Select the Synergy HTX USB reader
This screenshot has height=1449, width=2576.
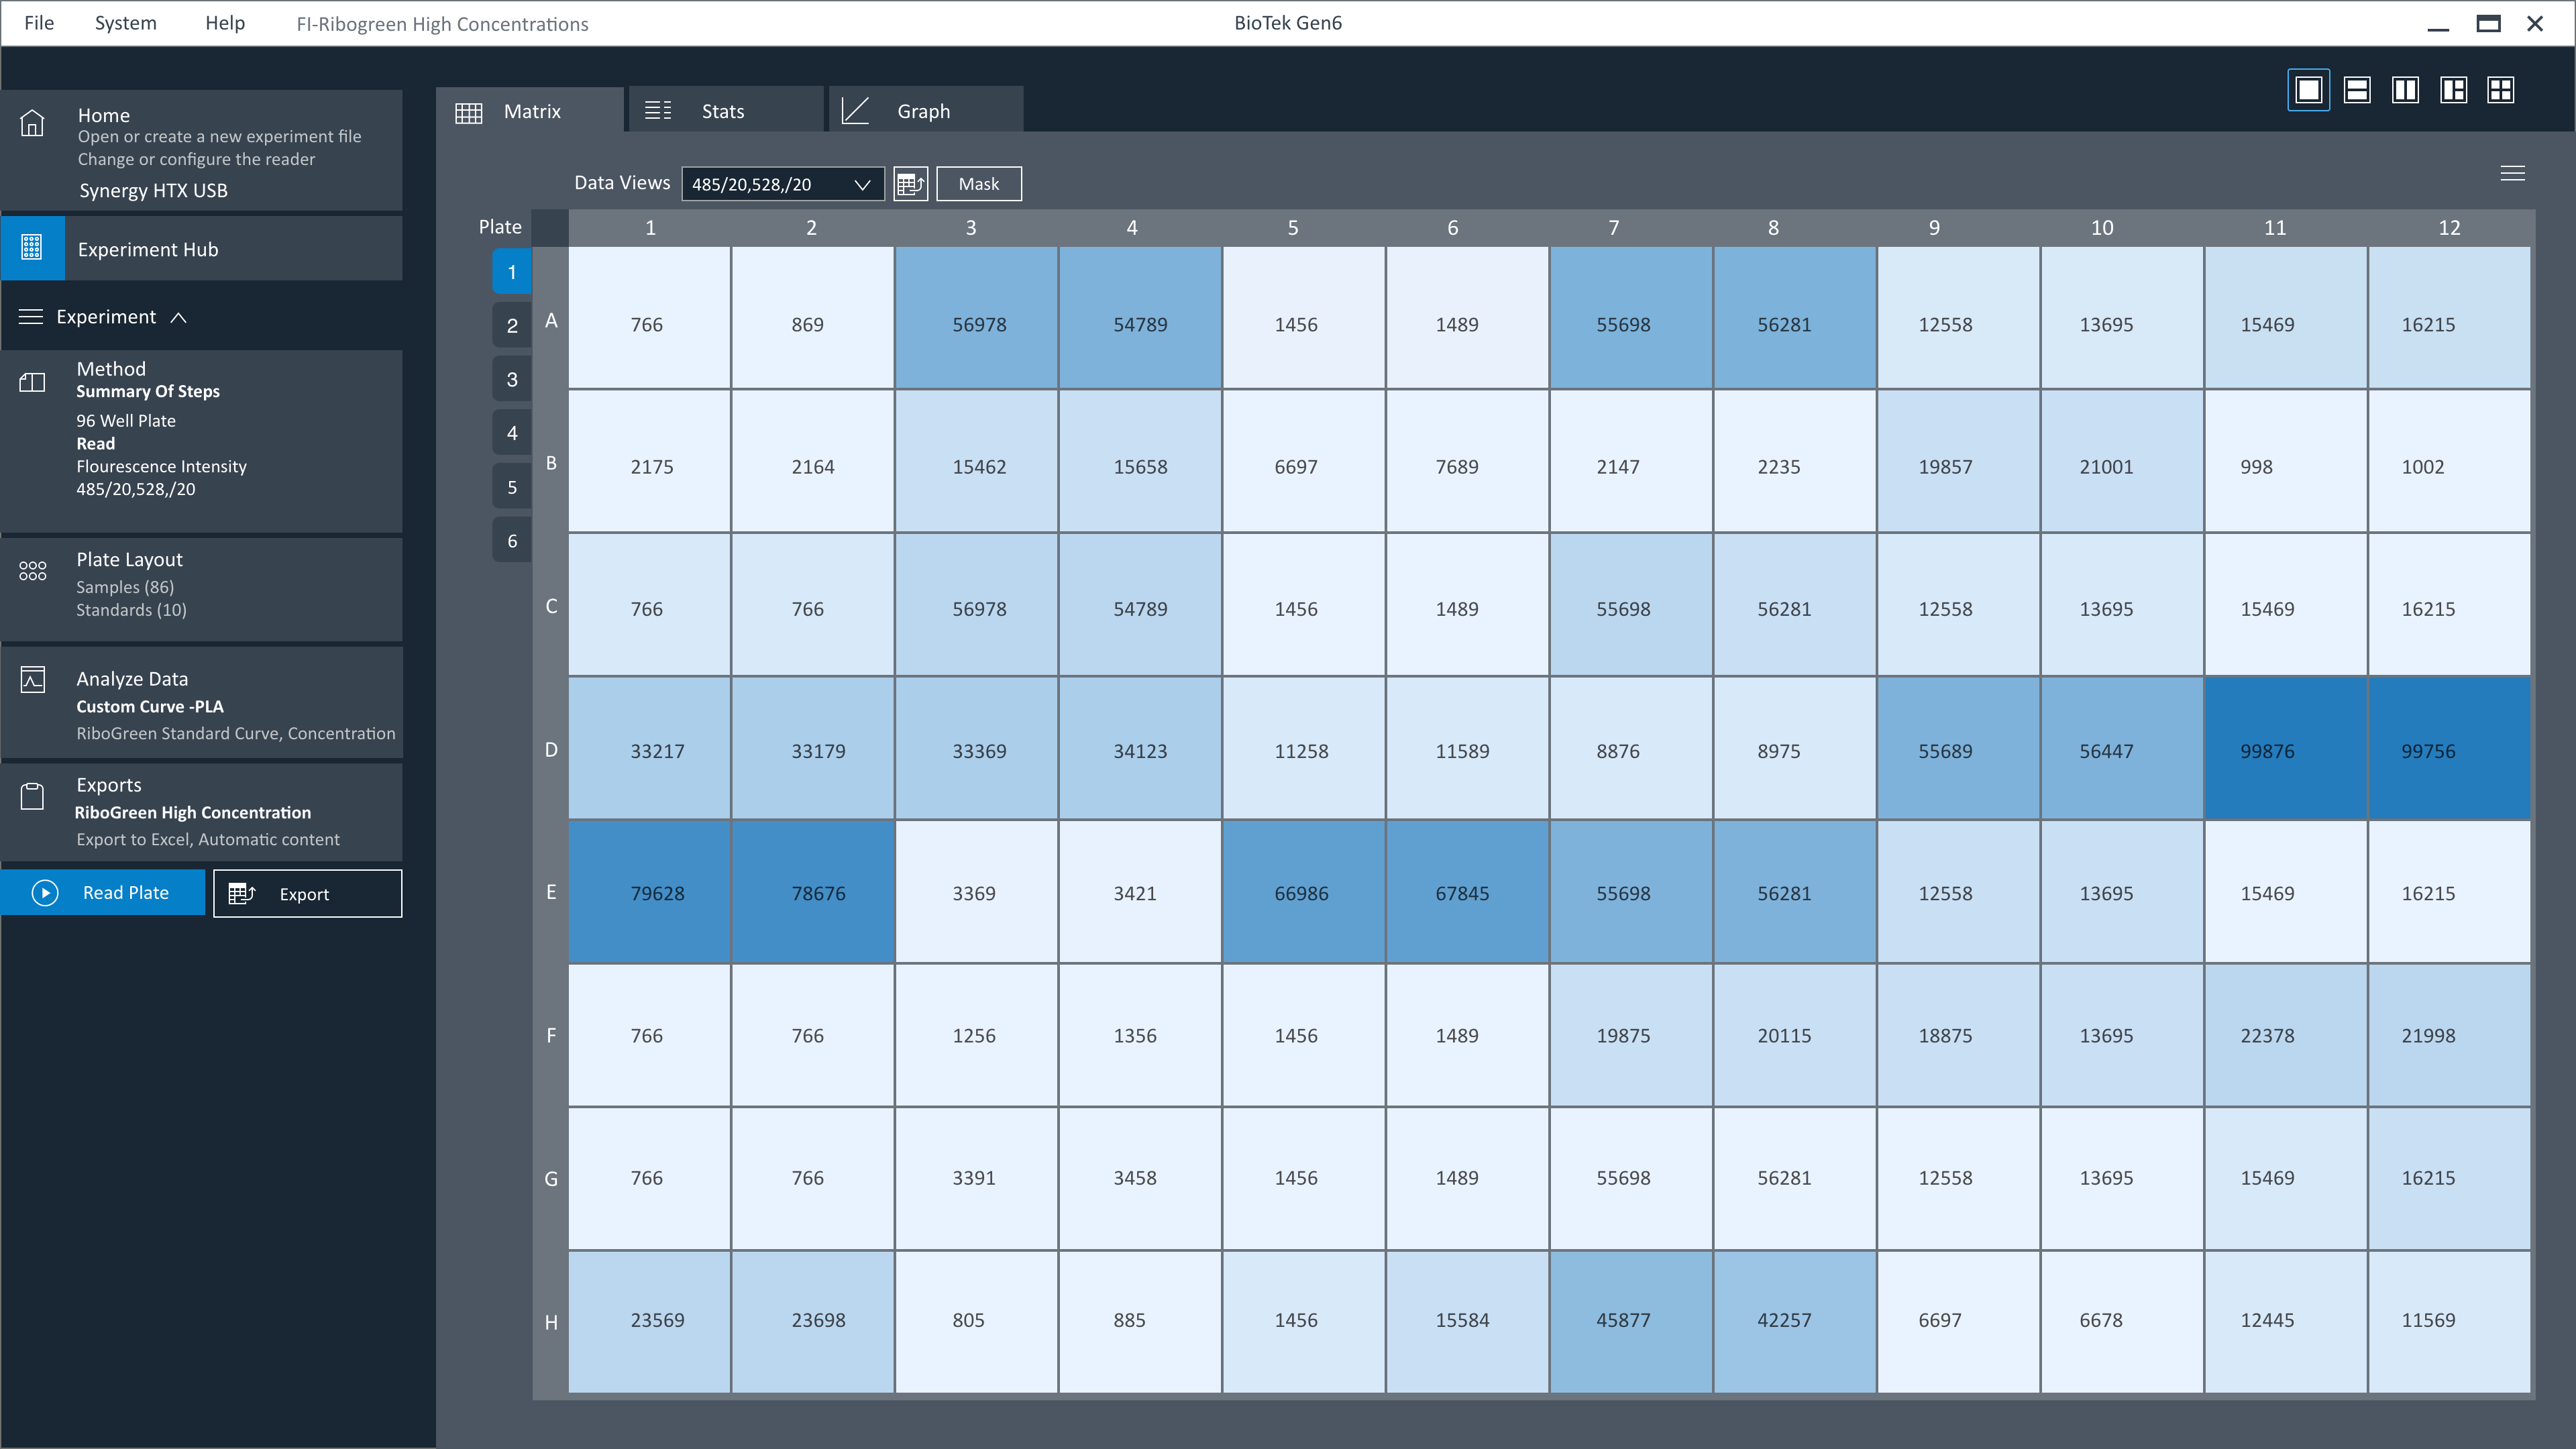point(153,190)
